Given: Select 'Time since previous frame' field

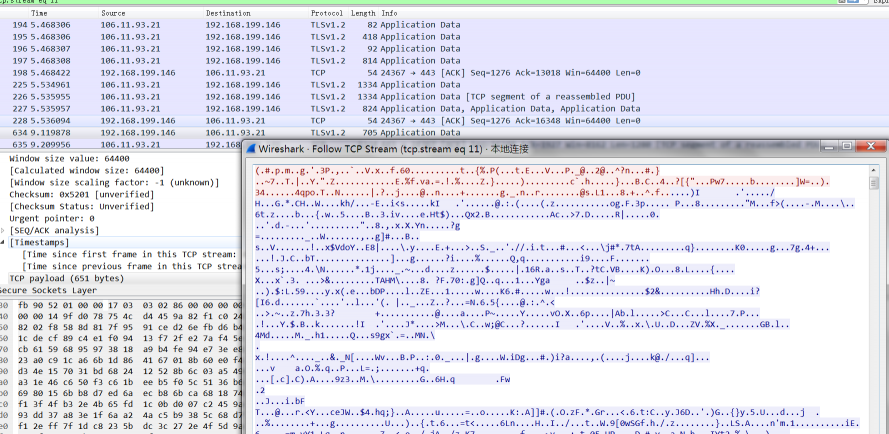Looking at the screenshot, I should (132, 266).
